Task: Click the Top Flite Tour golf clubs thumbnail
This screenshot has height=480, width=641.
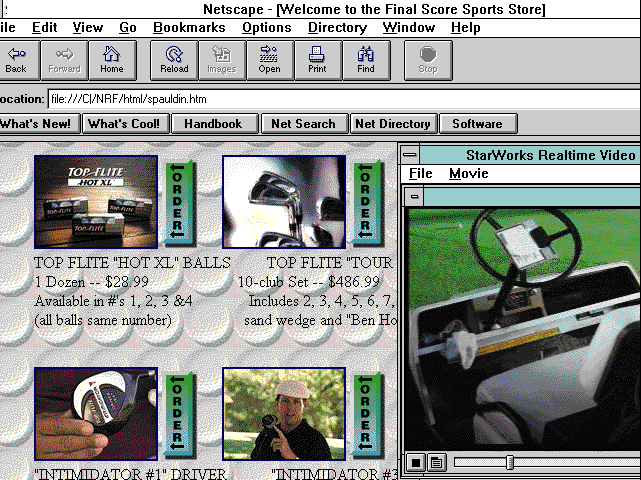Action: pos(283,202)
